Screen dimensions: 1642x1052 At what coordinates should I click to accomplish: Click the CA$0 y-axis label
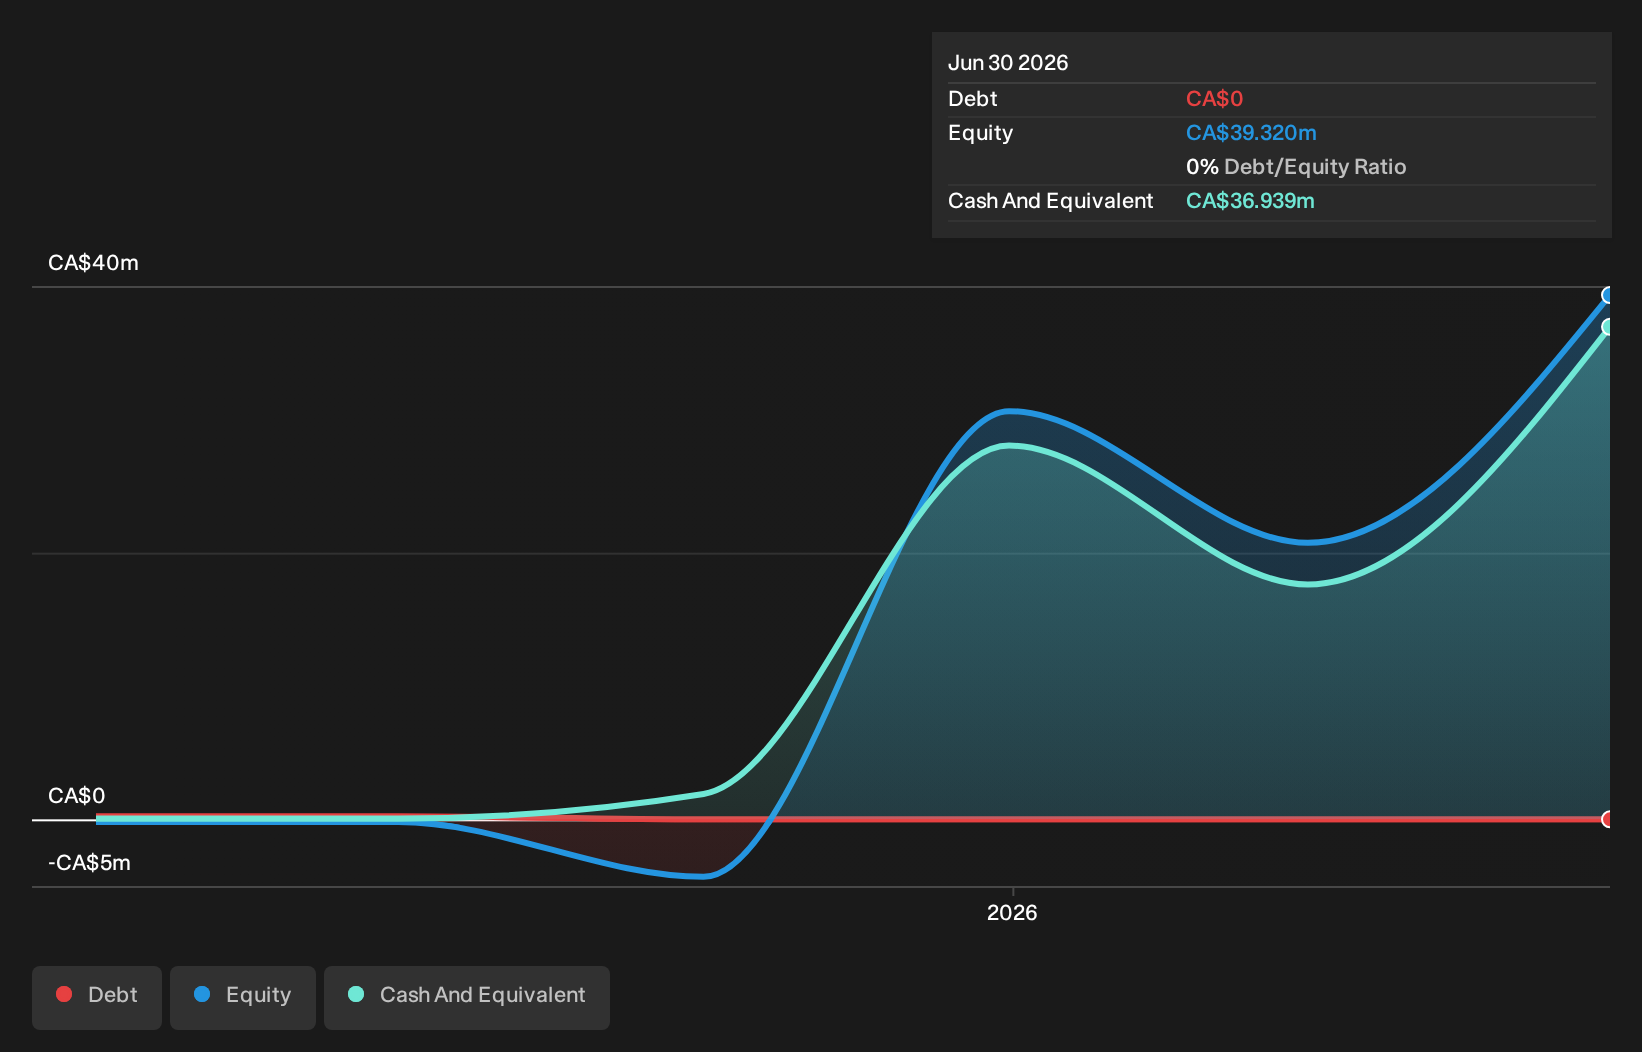click(x=76, y=796)
